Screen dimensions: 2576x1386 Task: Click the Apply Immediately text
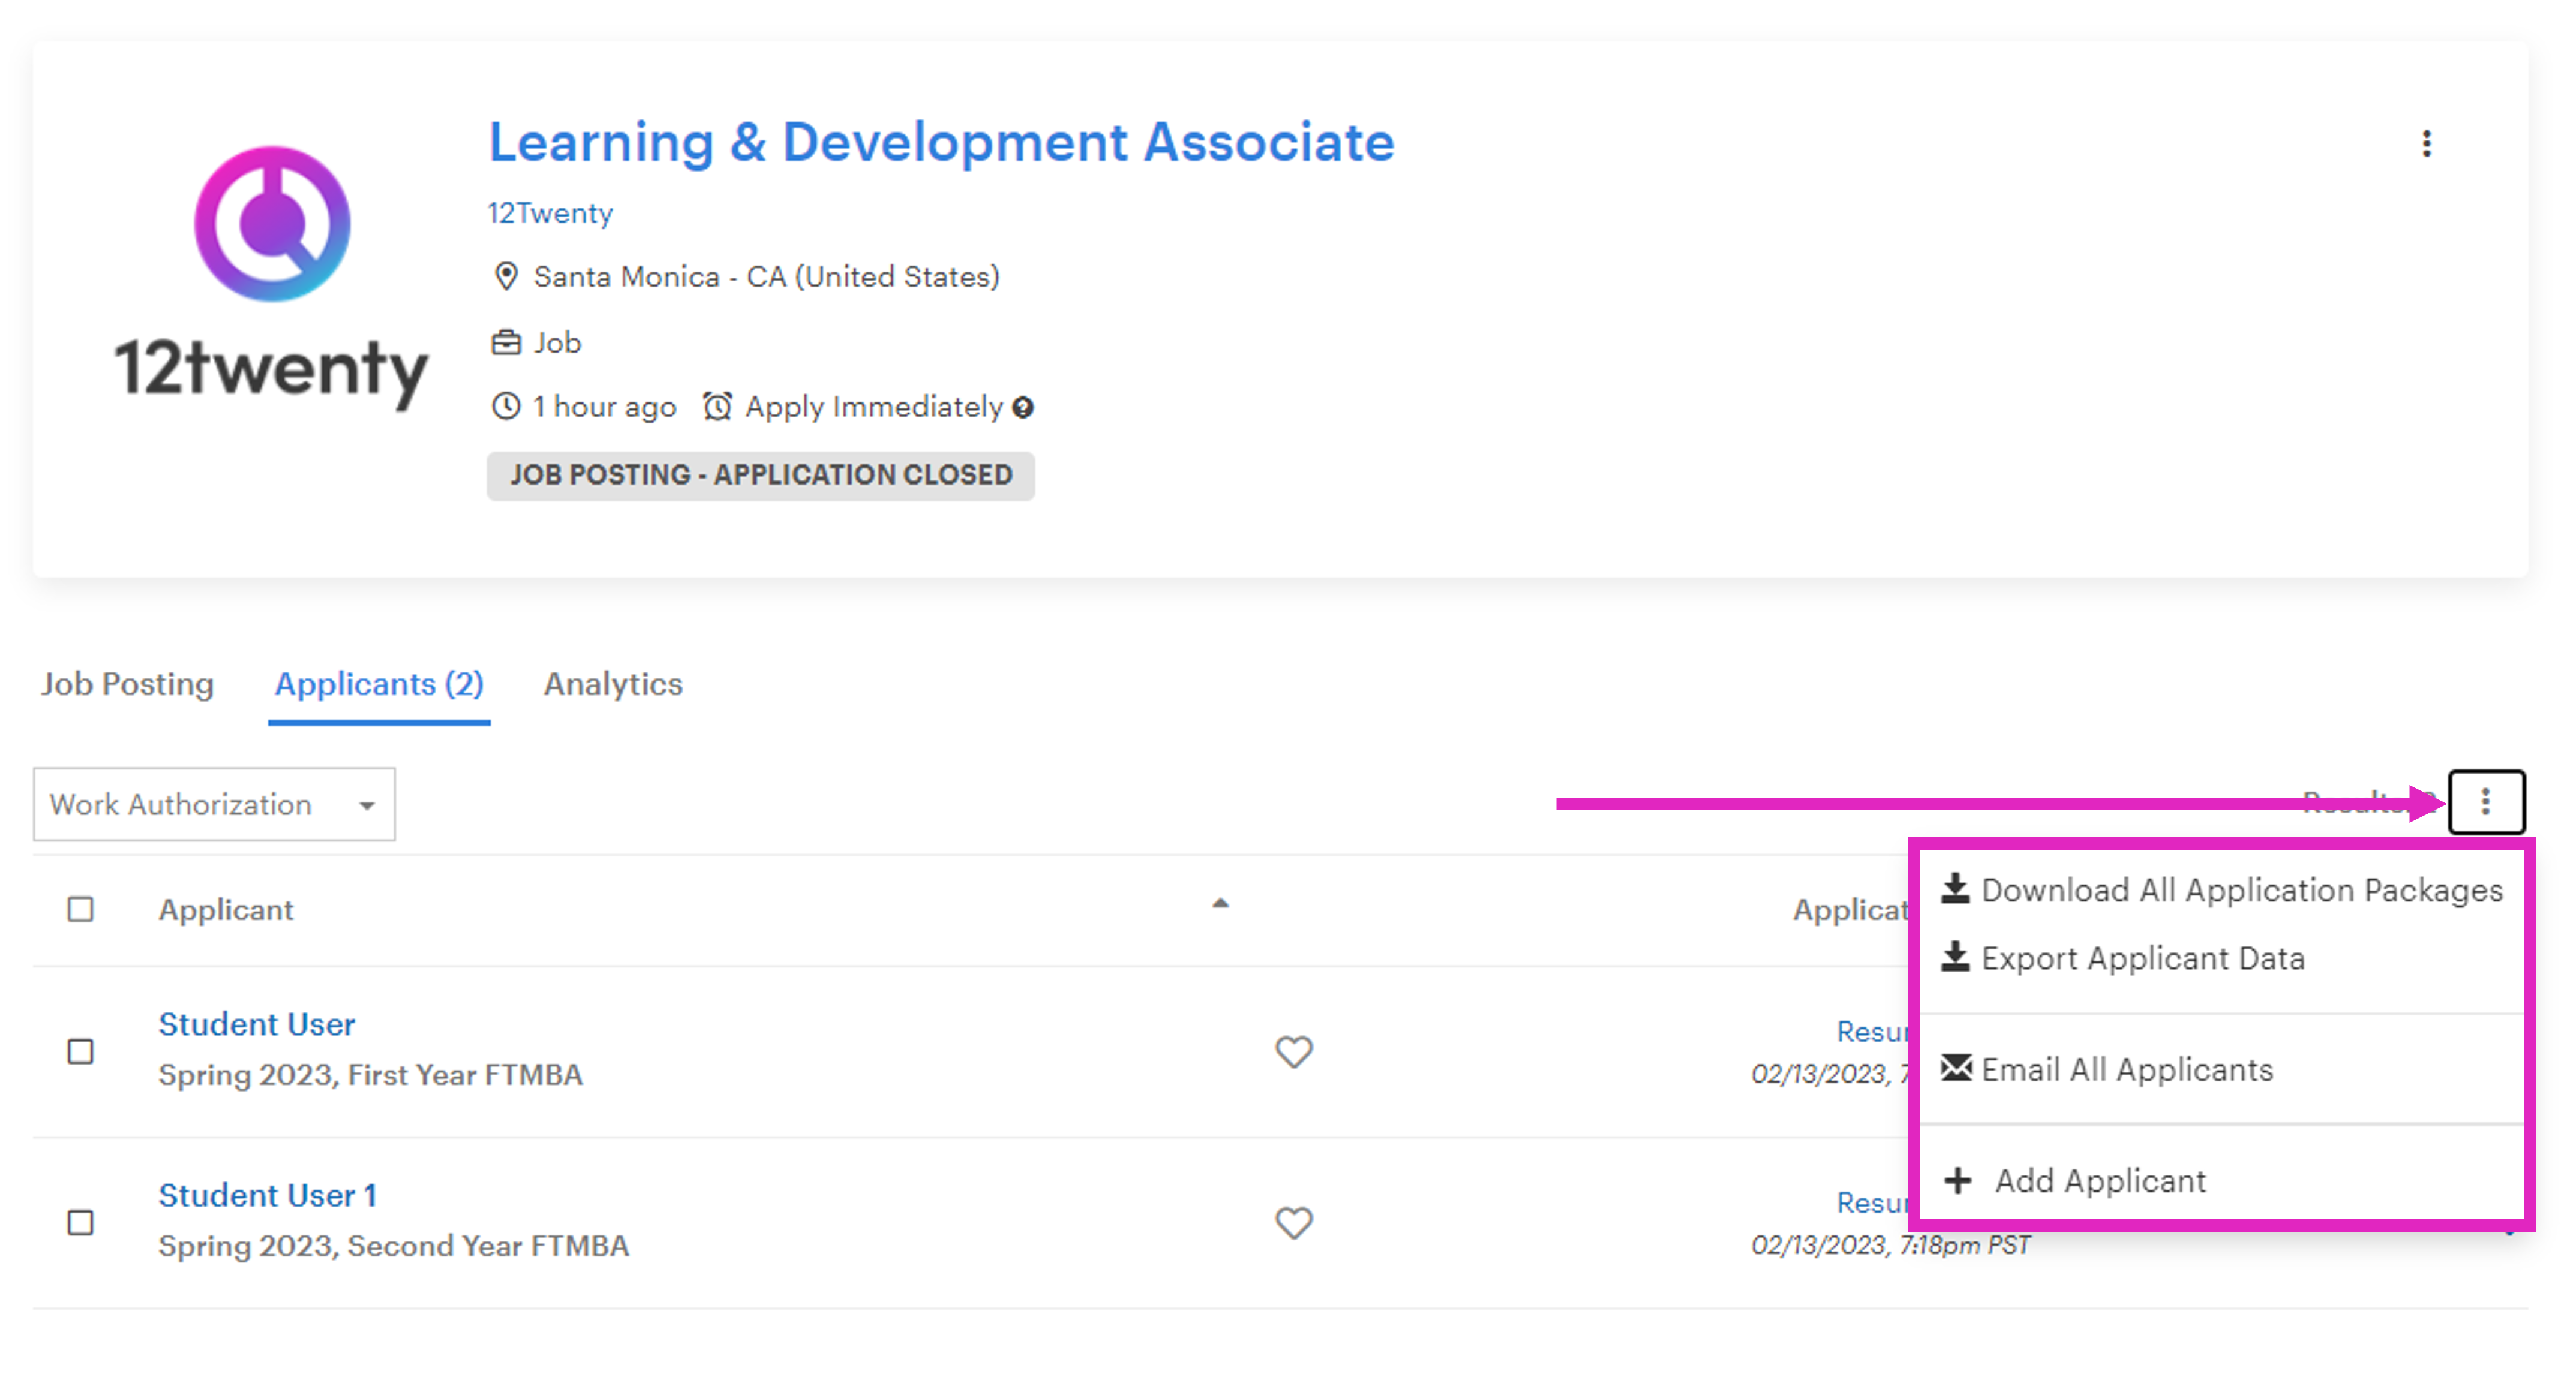coord(874,407)
